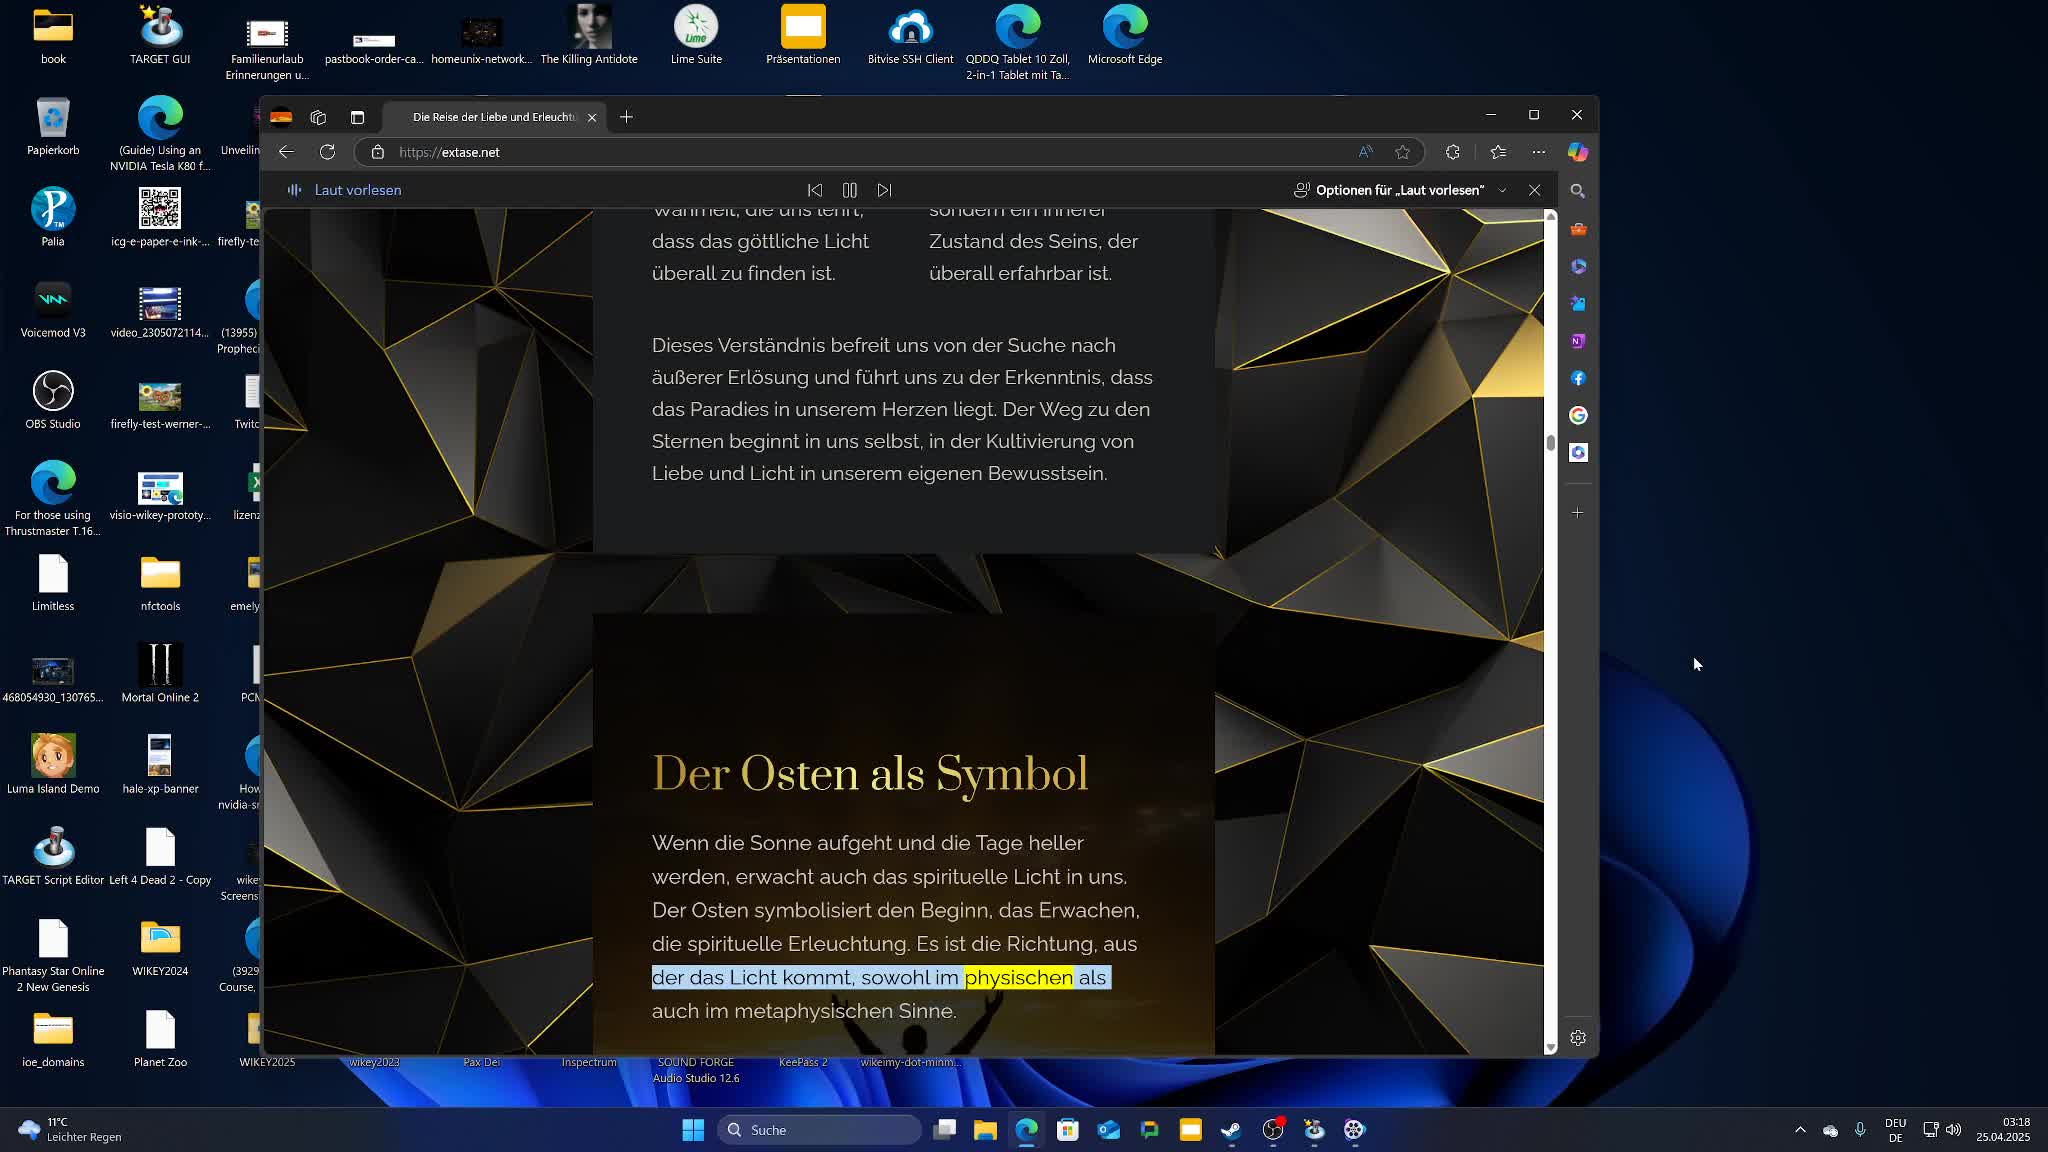Open the Windows Start menu

[x=693, y=1130]
